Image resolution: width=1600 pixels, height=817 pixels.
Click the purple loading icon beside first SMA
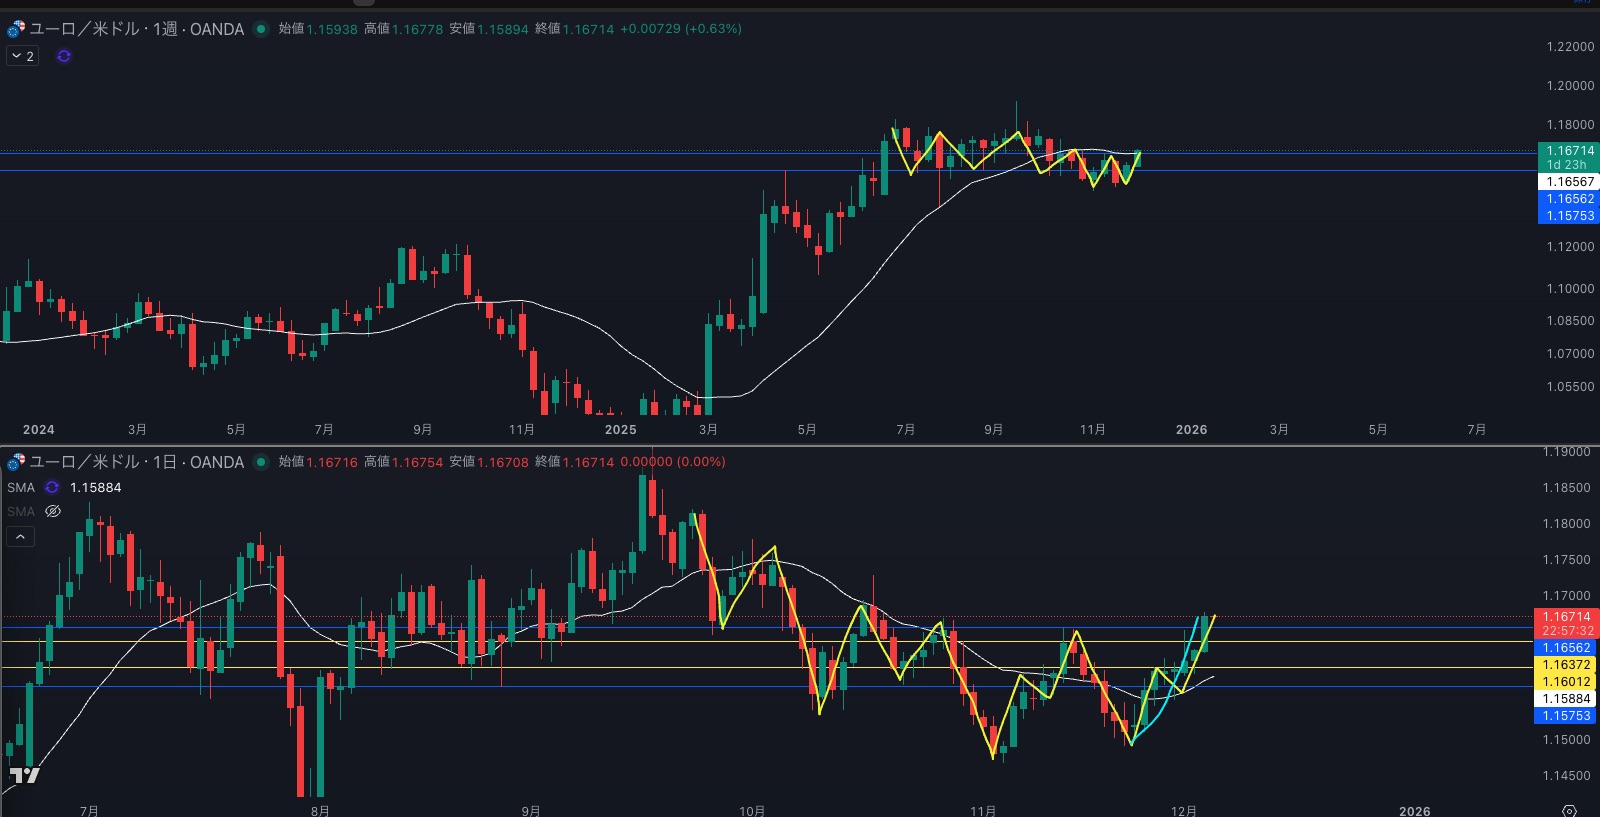tap(52, 488)
